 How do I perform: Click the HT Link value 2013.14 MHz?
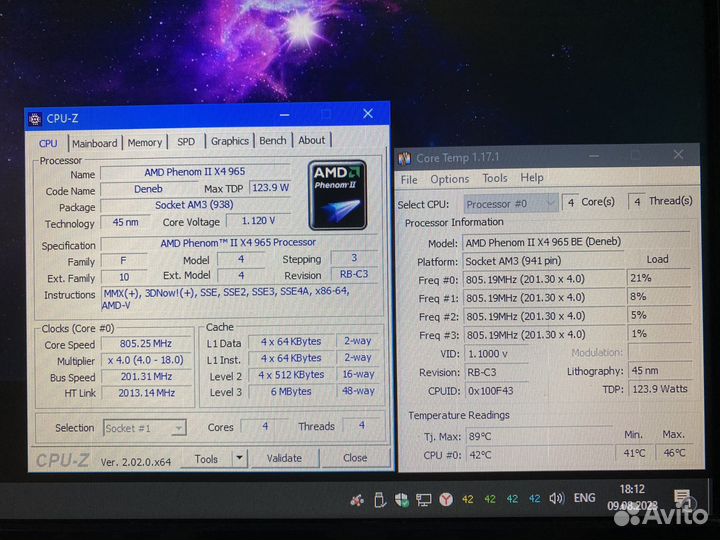point(146,393)
